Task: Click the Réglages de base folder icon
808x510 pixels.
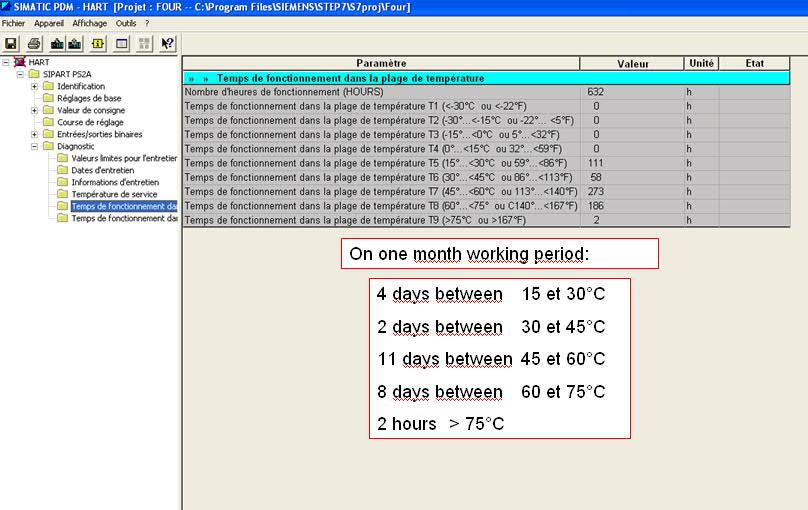Action: click(x=48, y=98)
